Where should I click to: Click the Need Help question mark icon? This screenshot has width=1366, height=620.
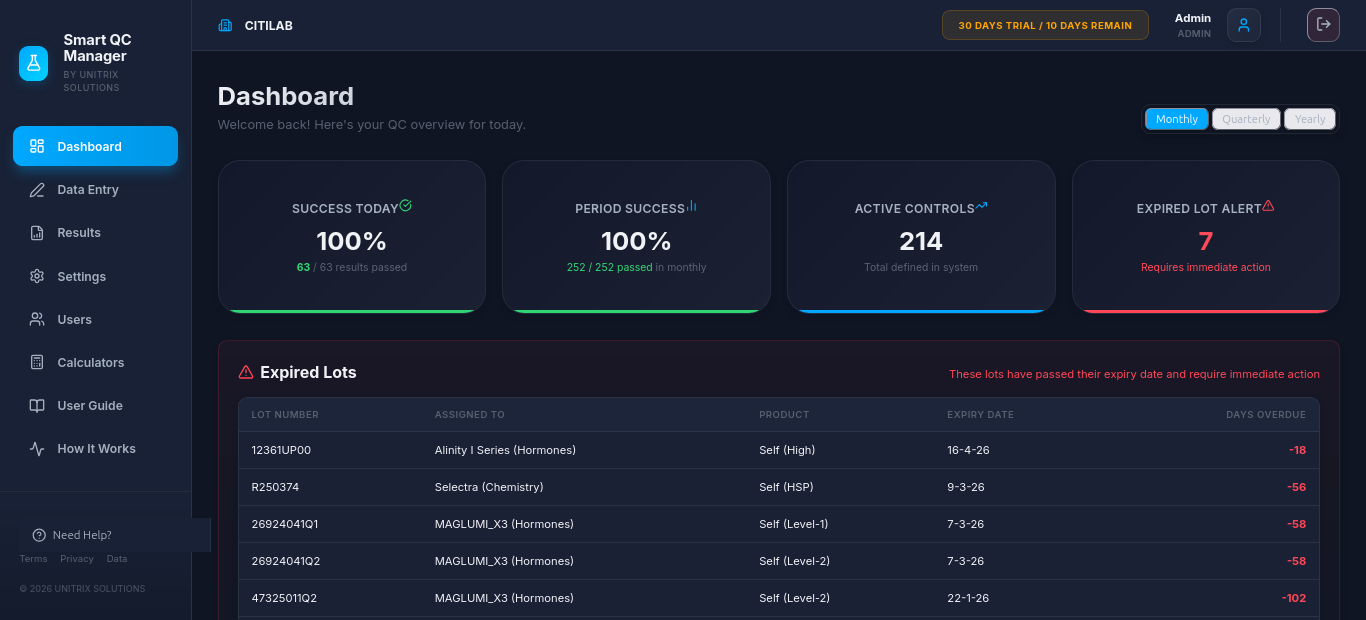coord(39,535)
